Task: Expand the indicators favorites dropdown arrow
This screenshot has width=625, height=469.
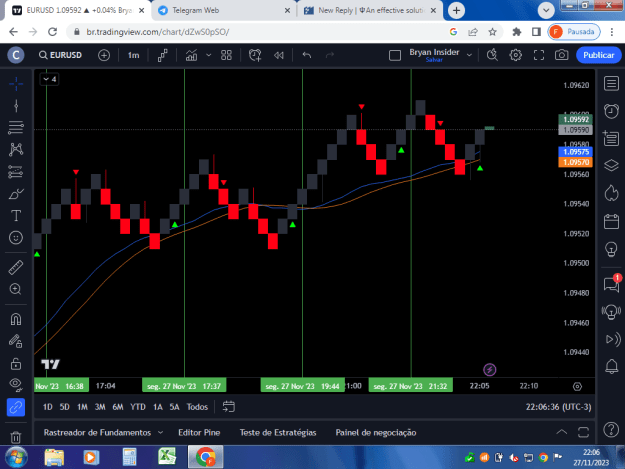Action: [208, 55]
